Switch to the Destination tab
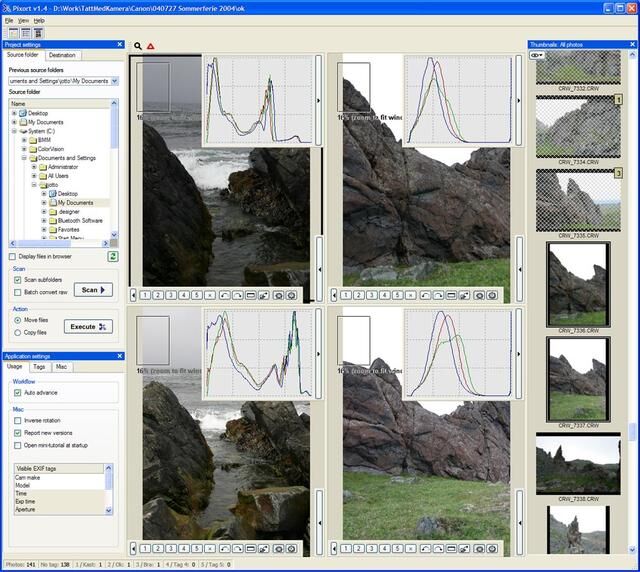The height and width of the screenshot is (572, 640). coord(62,55)
